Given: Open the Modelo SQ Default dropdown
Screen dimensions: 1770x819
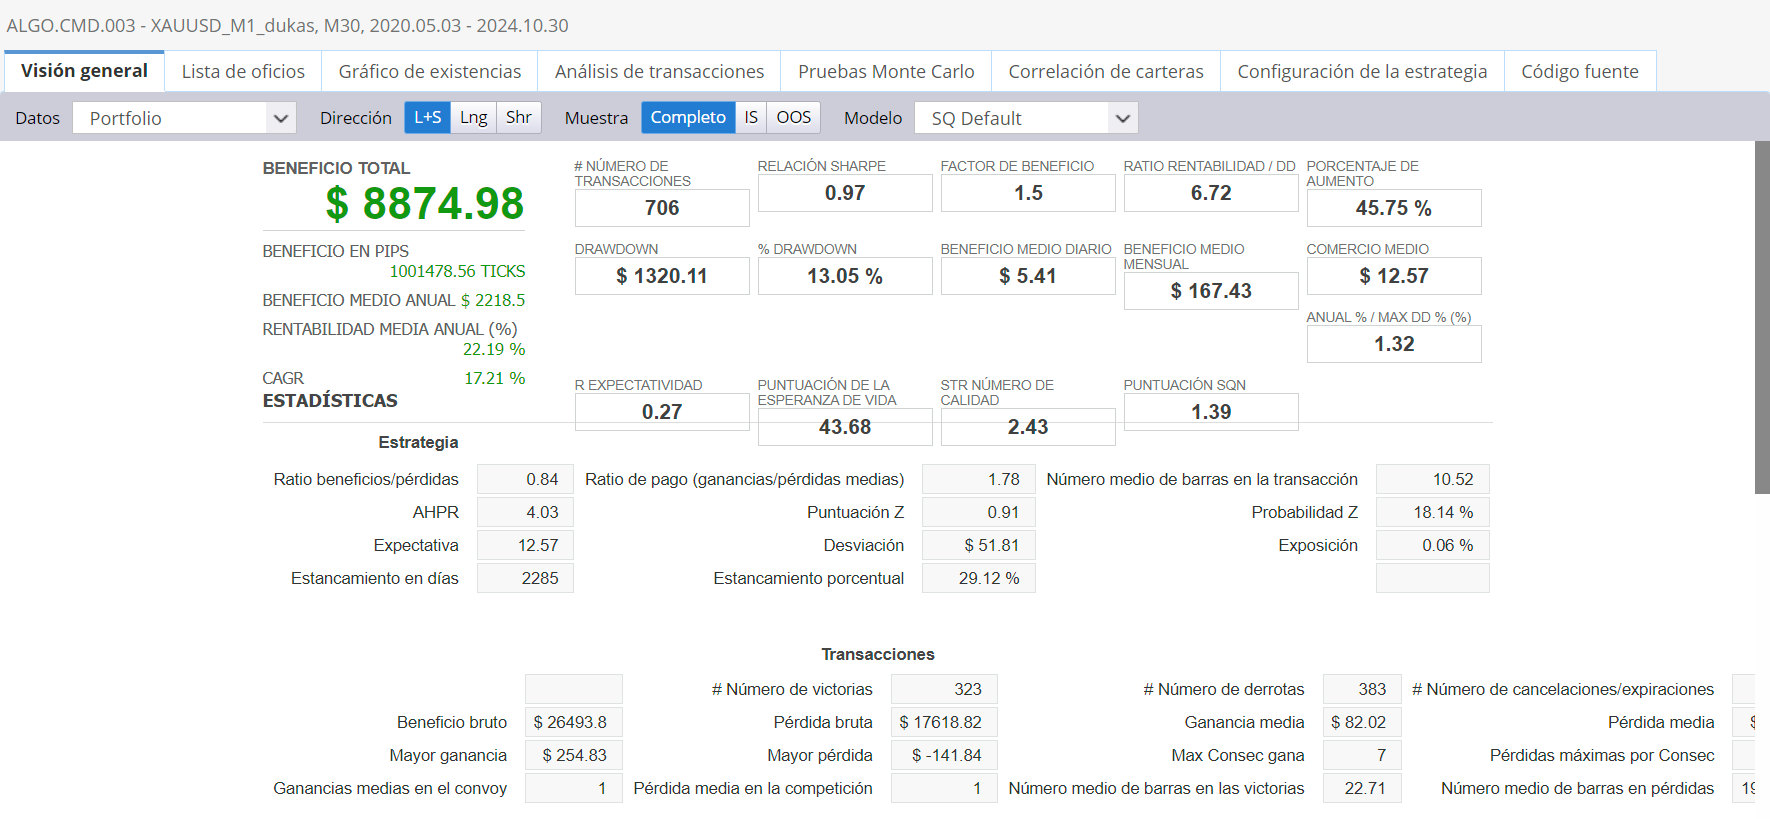Looking at the screenshot, I should pyautogui.click(x=1026, y=118).
